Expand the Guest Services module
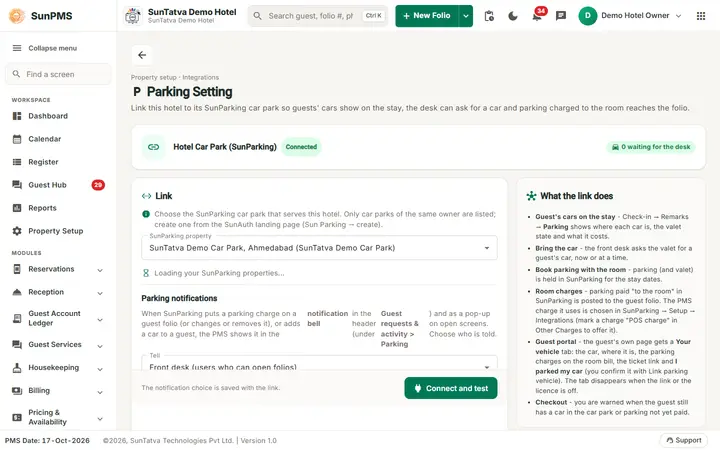Viewport: 720px width, 450px height. [x=100, y=346]
